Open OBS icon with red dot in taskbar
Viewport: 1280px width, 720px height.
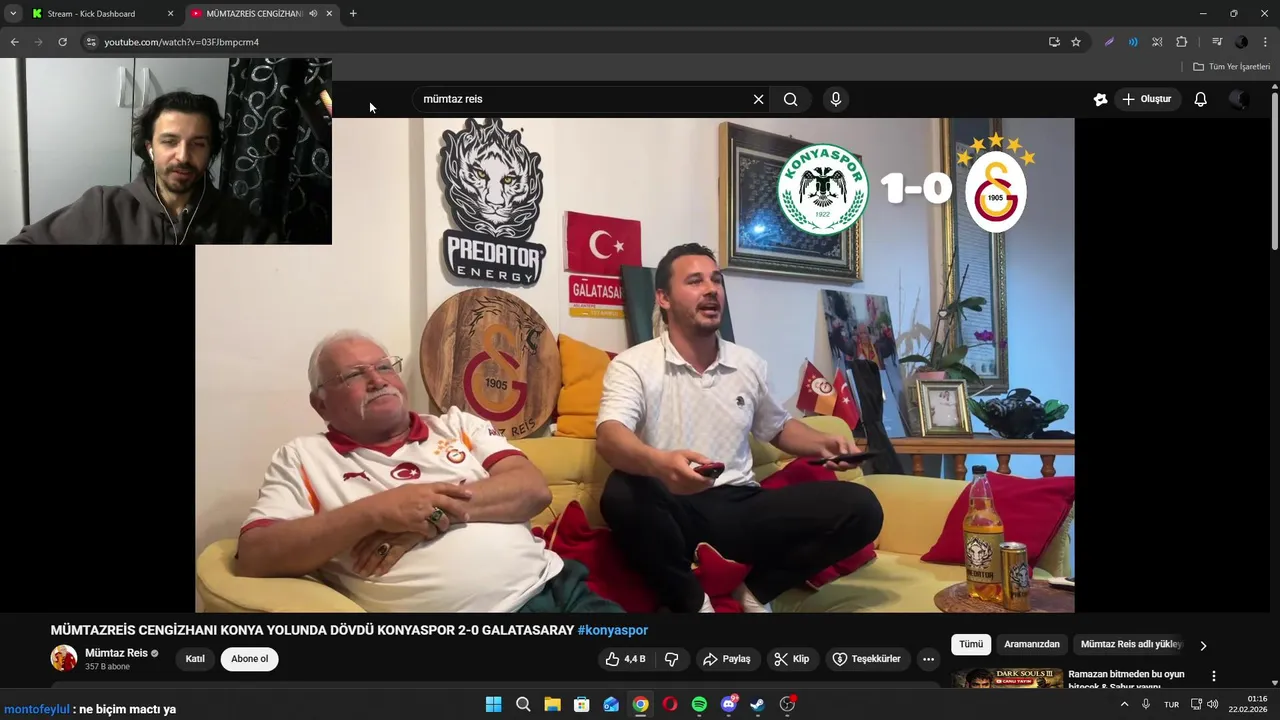click(788, 704)
